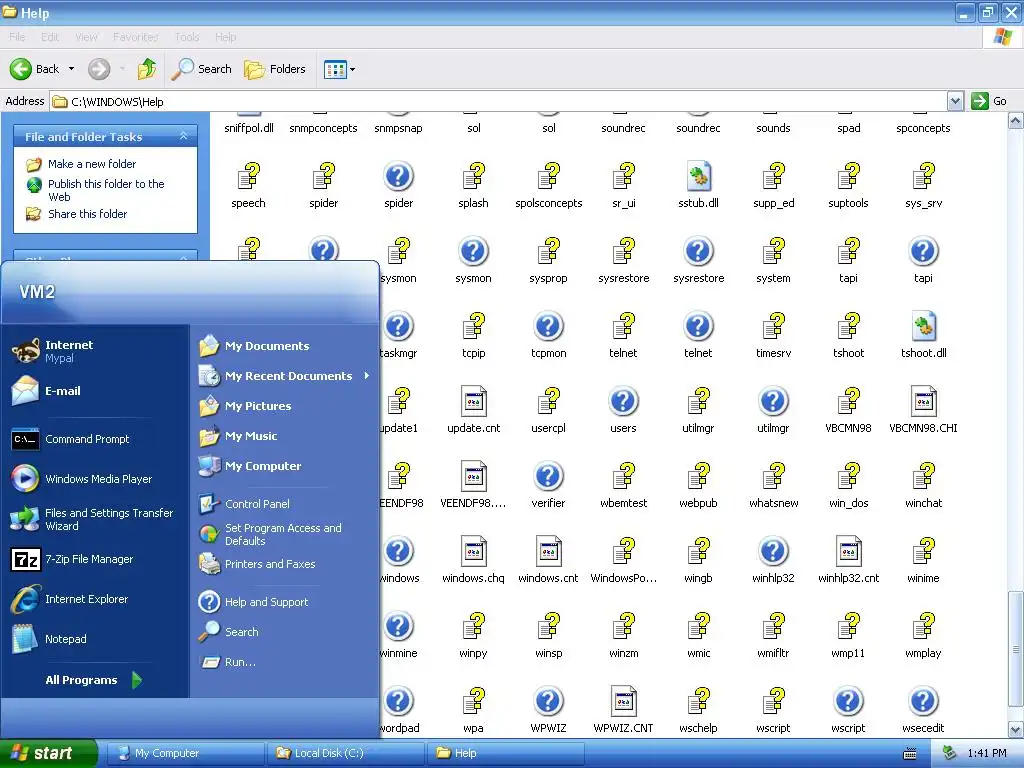This screenshot has height=768, width=1024.
Task: Click the taskbar keyboard tray icon
Action: point(910,754)
